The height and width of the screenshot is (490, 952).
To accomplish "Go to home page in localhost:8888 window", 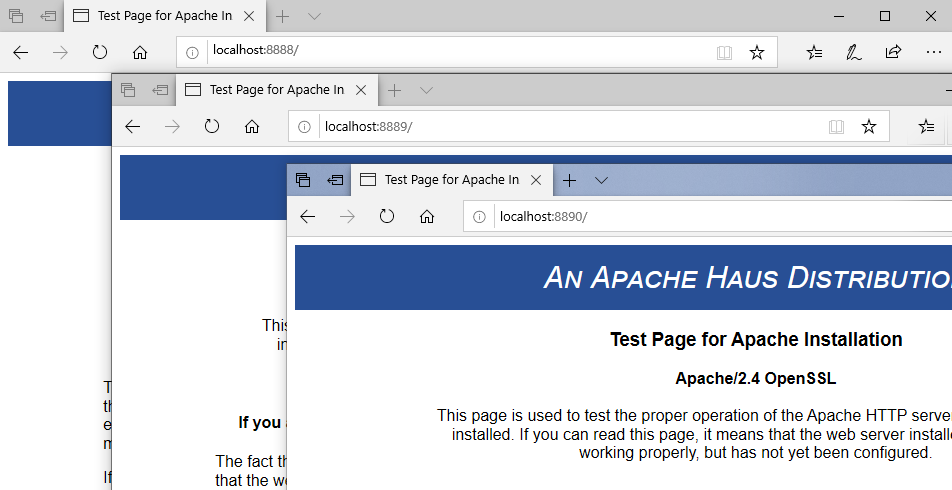I will 140,53.
